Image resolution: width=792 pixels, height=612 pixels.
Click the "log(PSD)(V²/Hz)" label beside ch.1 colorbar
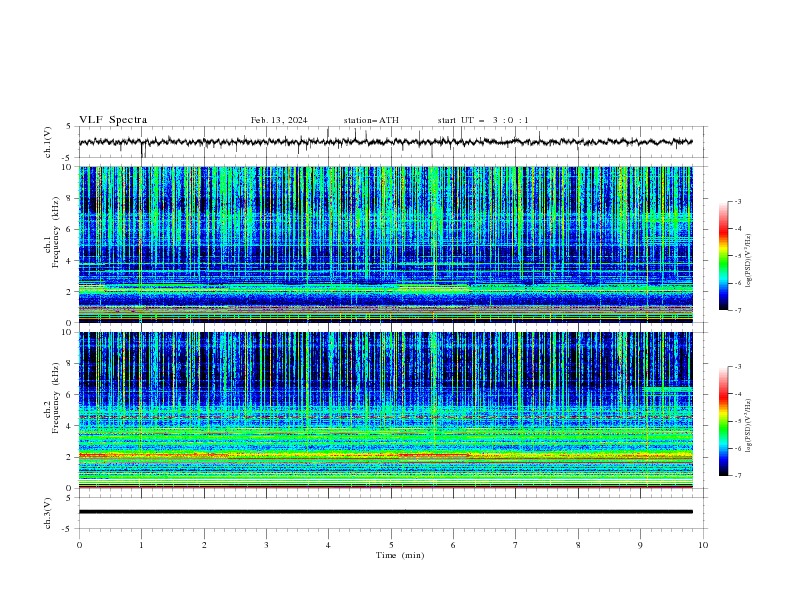tap(748, 261)
